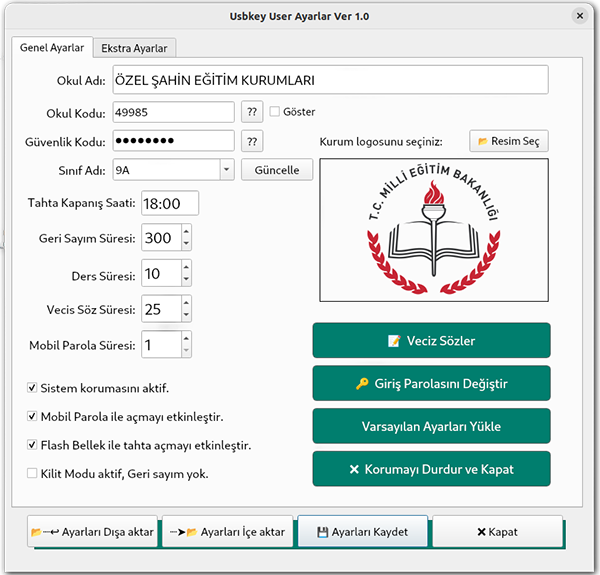
Task: Click the Okul Adı text field
Action: click(x=330, y=80)
